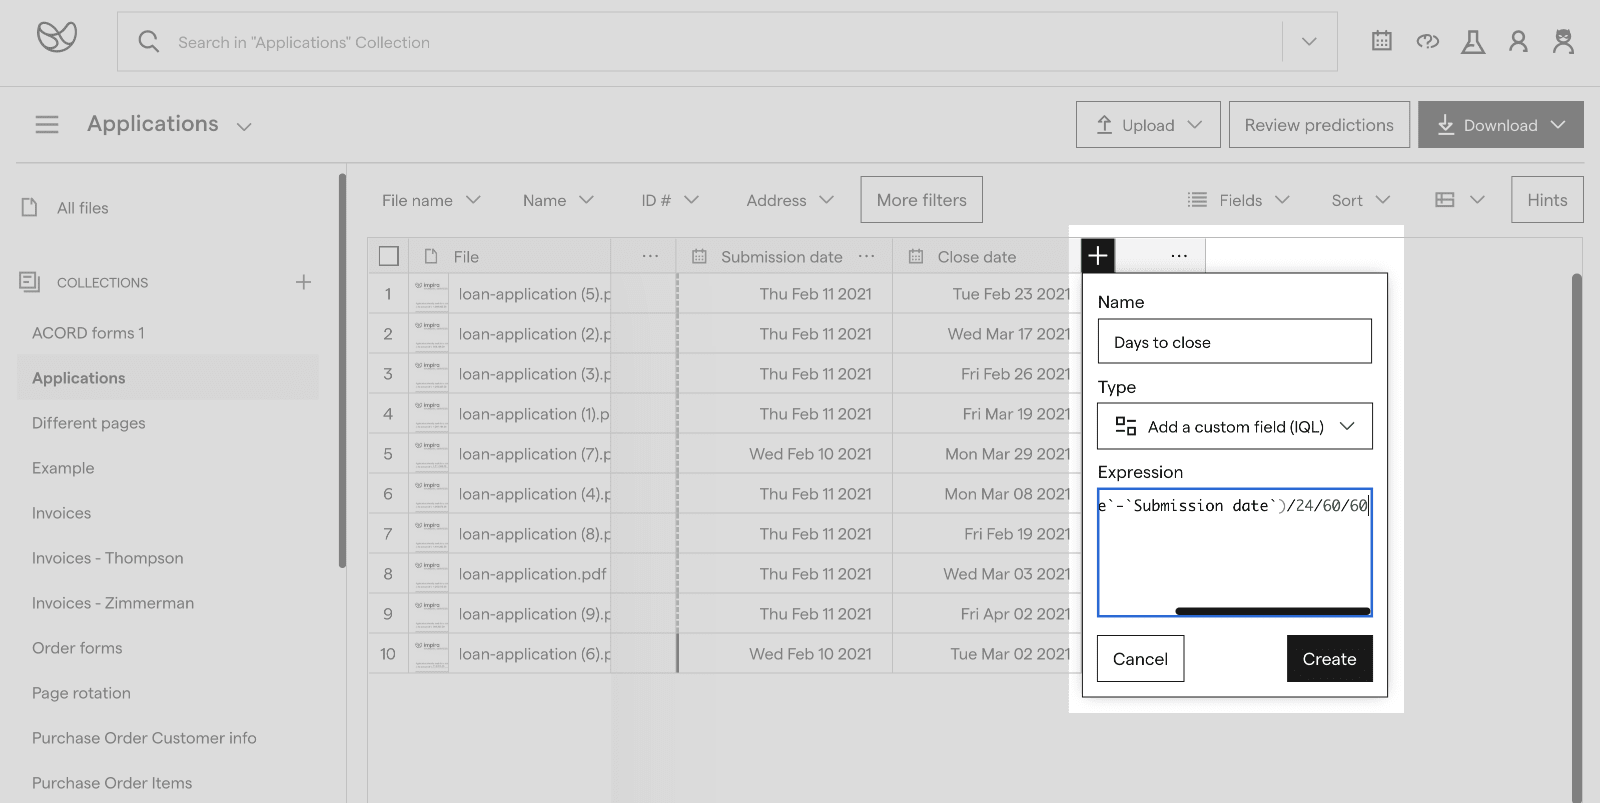
Task: Open File column options menu
Action: (650, 256)
